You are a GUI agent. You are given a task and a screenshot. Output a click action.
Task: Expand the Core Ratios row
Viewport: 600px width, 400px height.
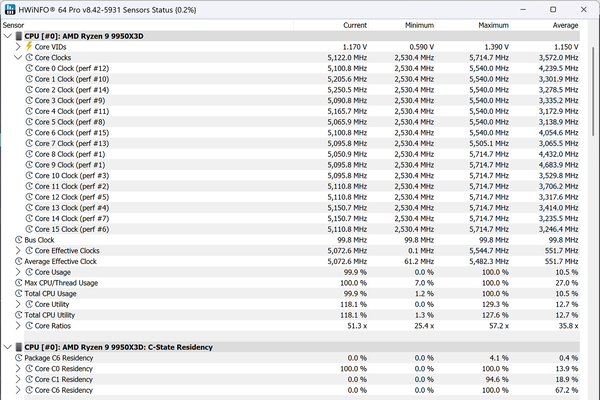coord(18,326)
